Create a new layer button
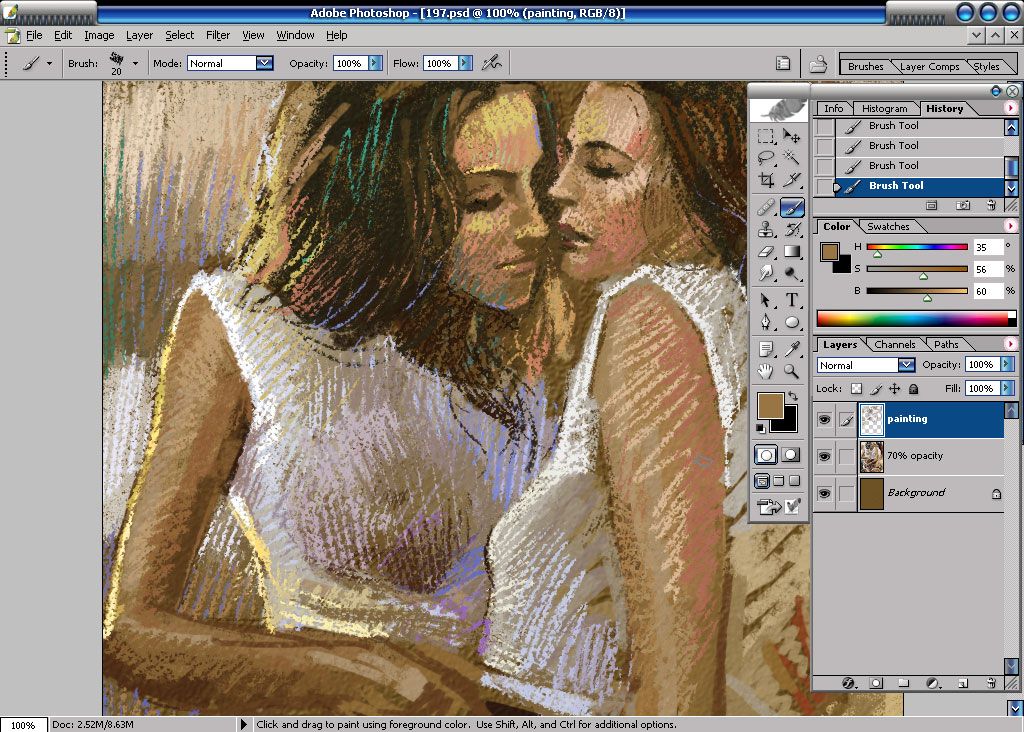The image size is (1024, 732). (x=963, y=683)
